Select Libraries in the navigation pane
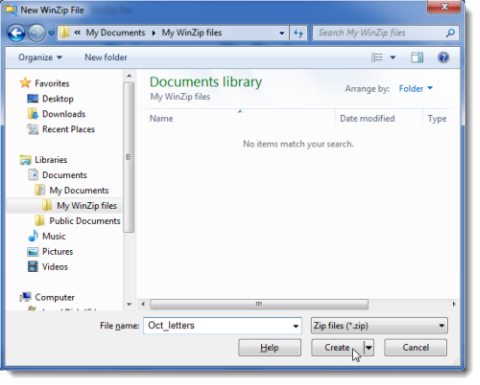Viewport: 480px width, 385px height. (51, 160)
